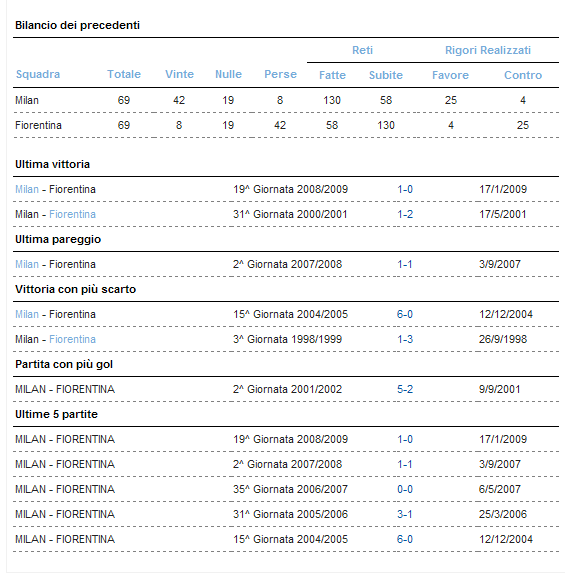
Task: Click '35^ Giornata 2006/2007' text
Action: point(290,489)
